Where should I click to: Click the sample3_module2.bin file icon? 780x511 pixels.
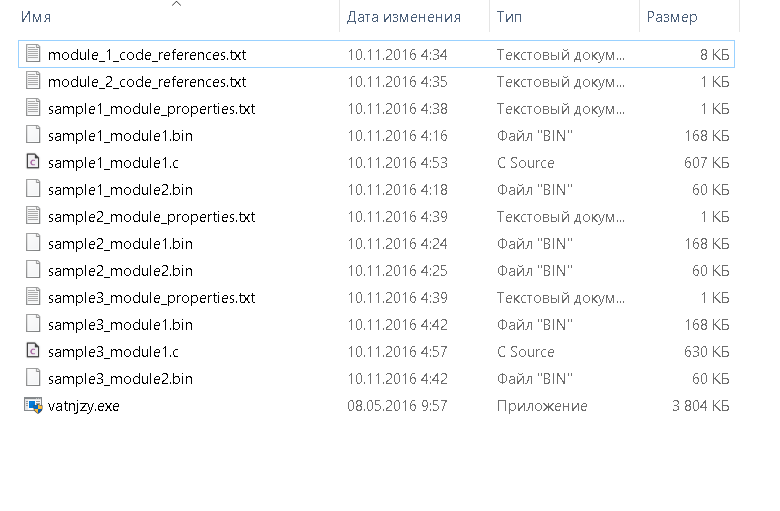pyautogui.click(x=33, y=379)
